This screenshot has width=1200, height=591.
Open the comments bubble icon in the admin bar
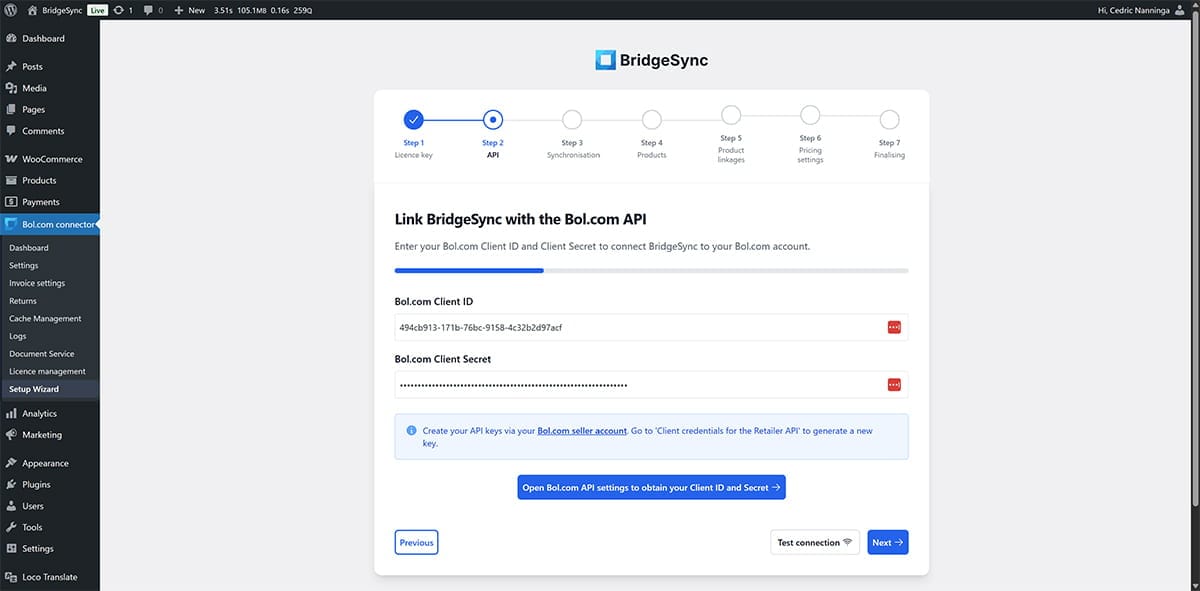(x=148, y=9)
